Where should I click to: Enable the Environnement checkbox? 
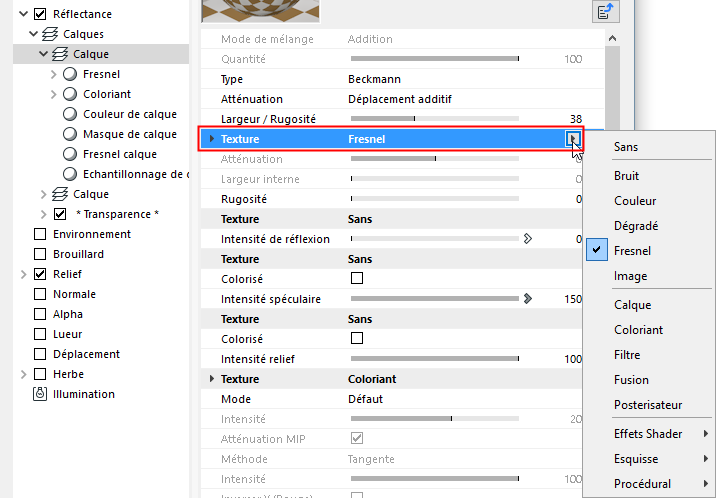tap(40, 234)
